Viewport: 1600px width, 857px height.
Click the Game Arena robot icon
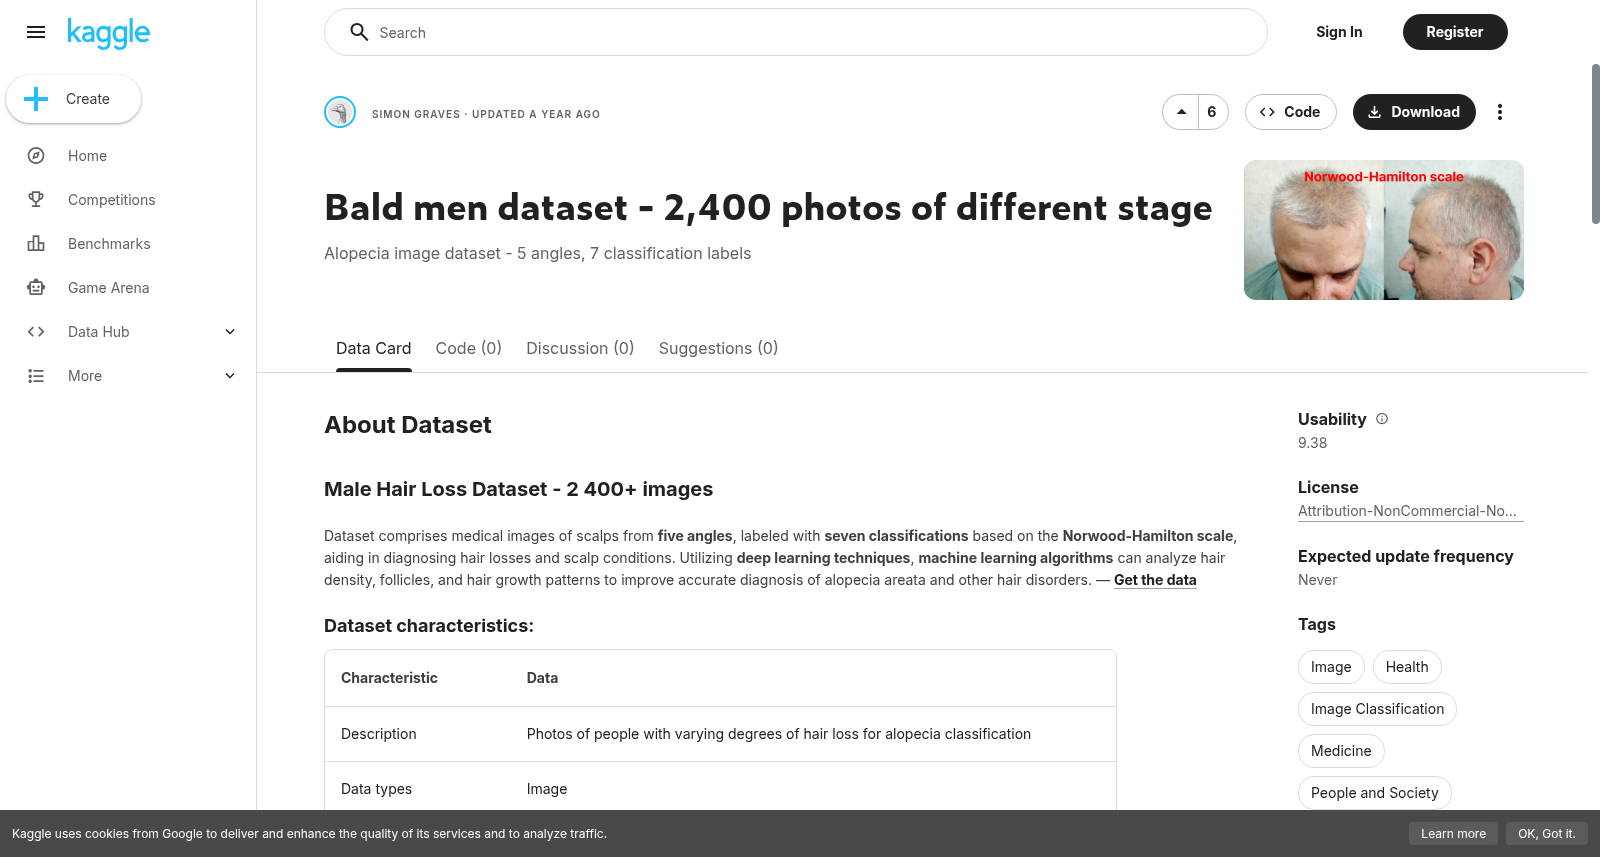pyautogui.click(x=36, y=288)
